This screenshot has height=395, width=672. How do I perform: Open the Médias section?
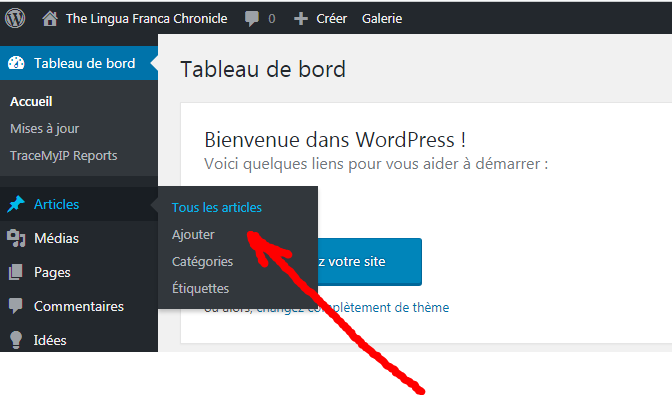(x=57, y=238)
